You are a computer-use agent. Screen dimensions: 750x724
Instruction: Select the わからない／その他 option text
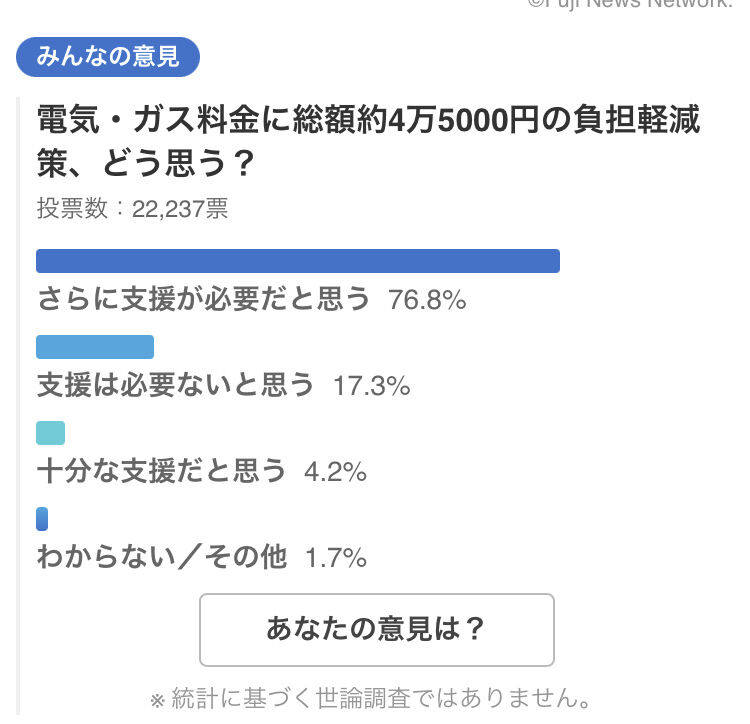click(162, 557)
